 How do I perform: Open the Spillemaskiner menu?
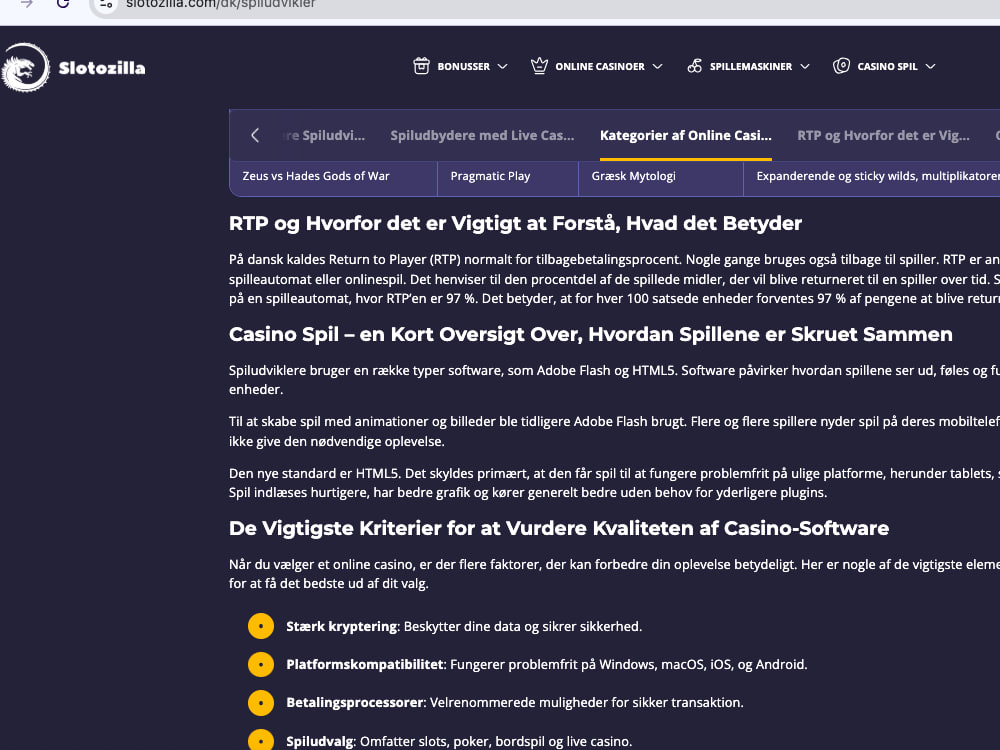pos(749,66)
